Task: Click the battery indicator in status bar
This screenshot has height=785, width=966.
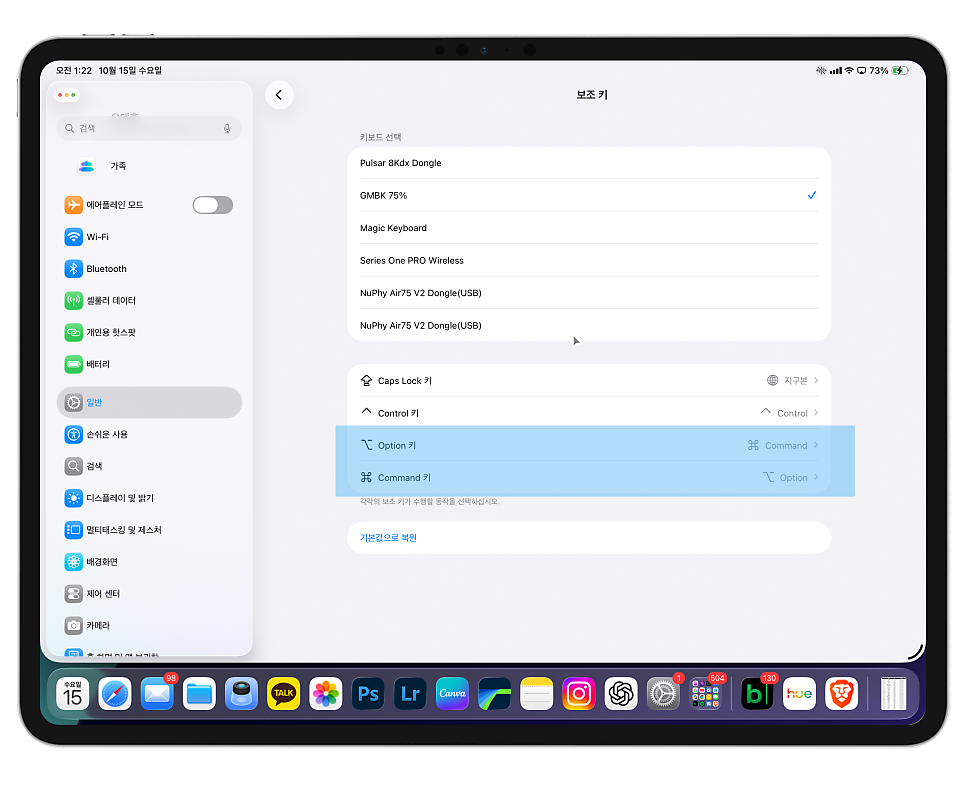Action: pyautogui.click(x=900, y=71)
